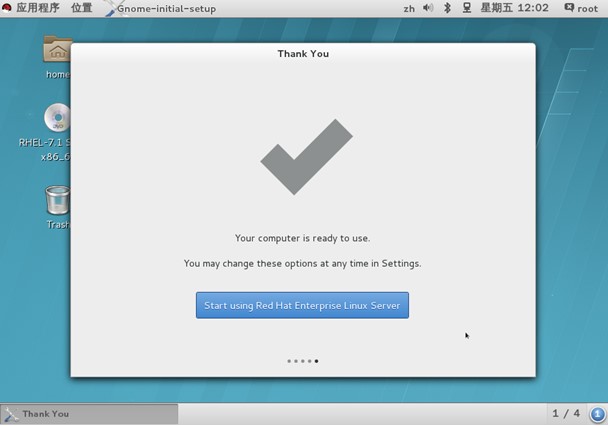The height and width of the screenshot is (426, 608).
Task: Open the 应用程序 applications menu
Action: coord(37,8)
